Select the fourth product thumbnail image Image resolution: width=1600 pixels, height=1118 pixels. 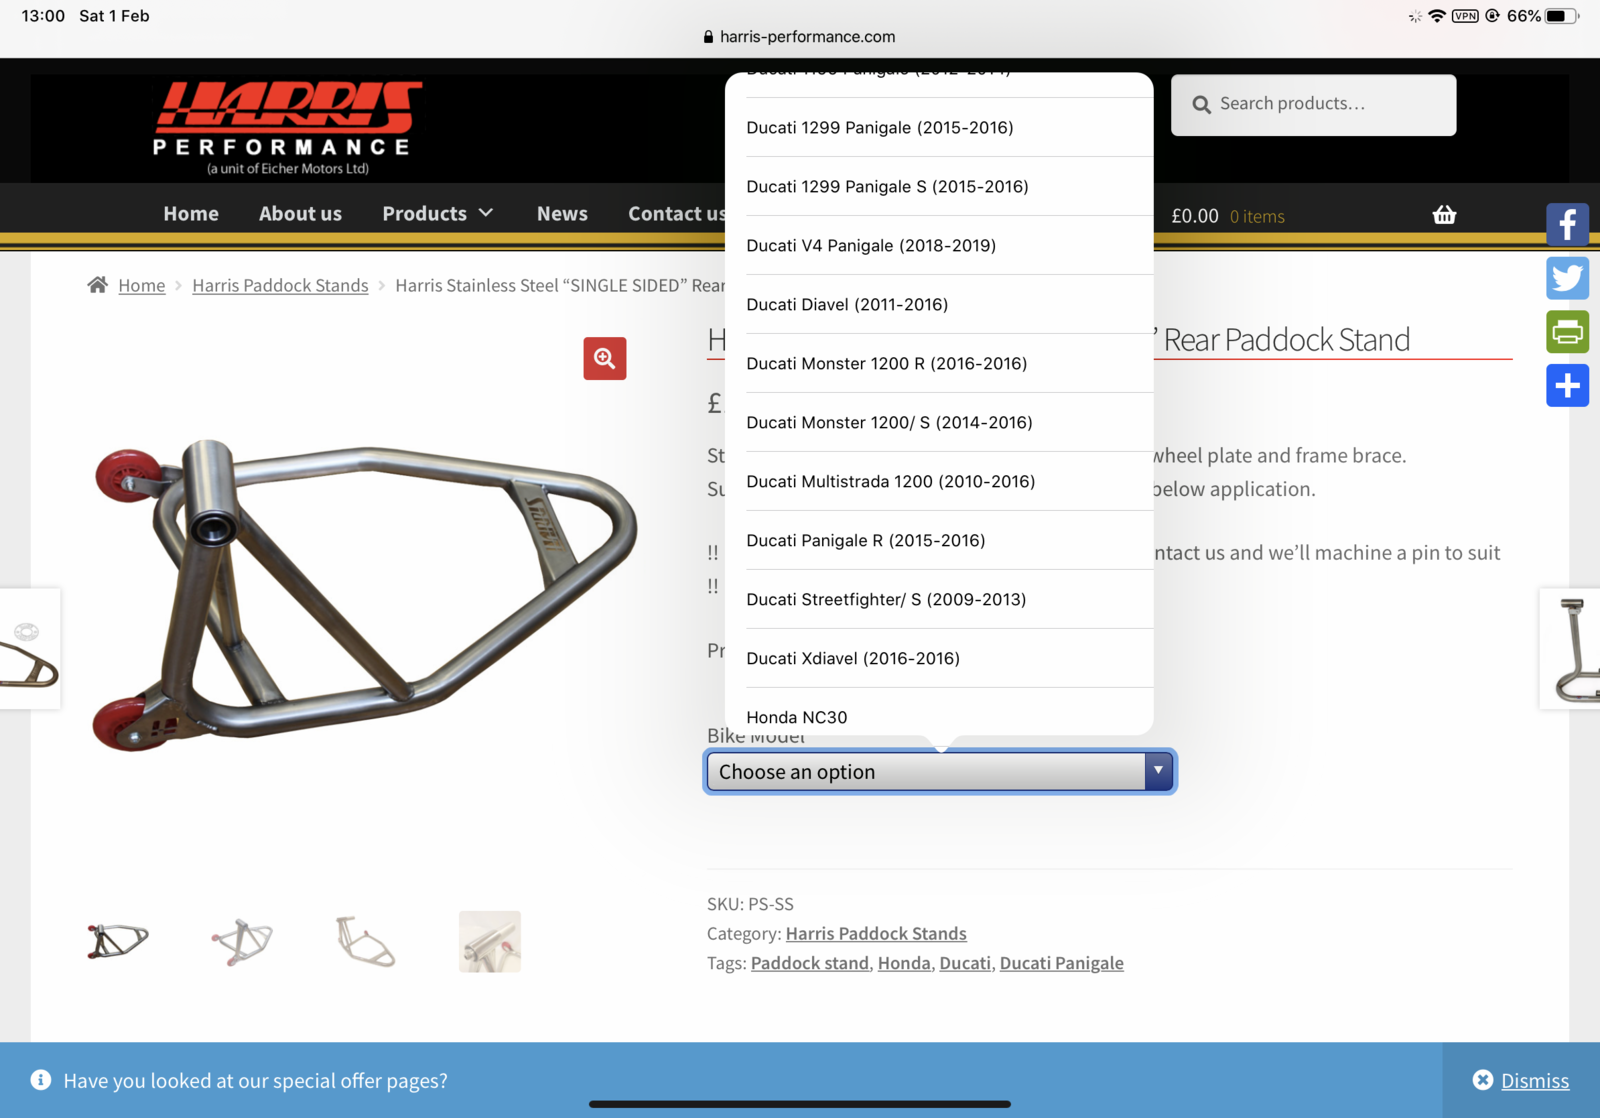(x=490, y=941)
